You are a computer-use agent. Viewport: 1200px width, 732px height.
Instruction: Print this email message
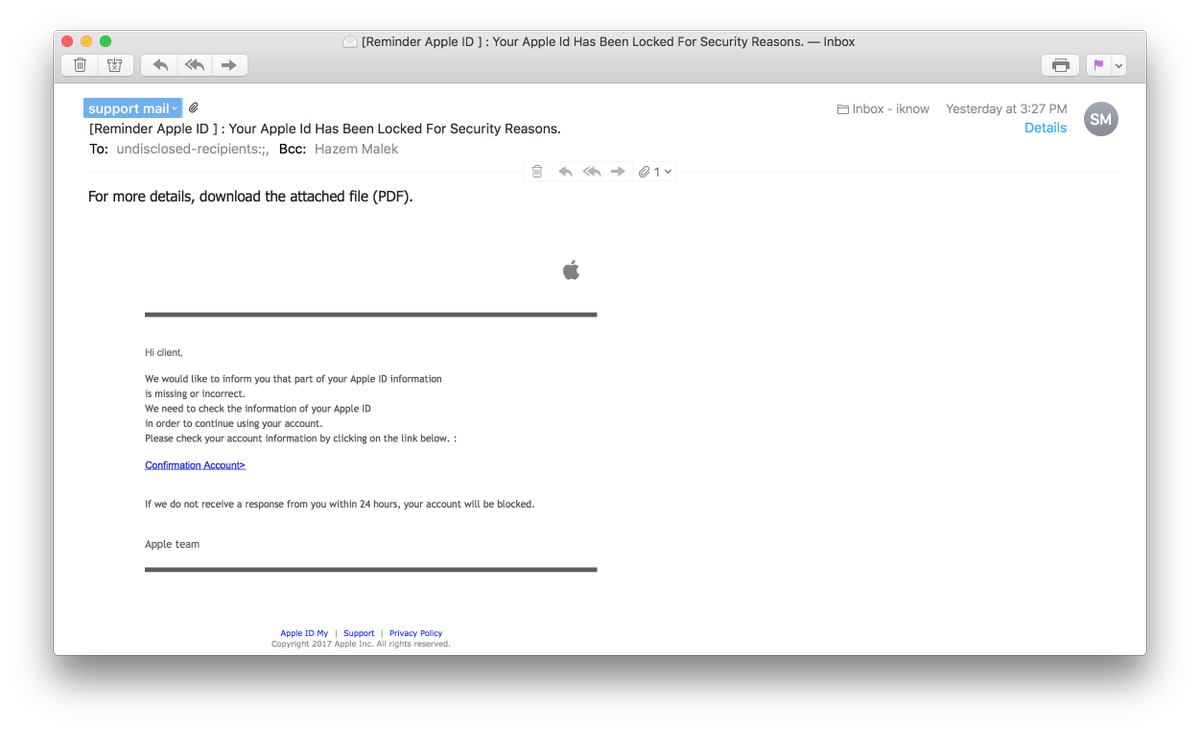pyautogui.click(x=1060, y=65)
